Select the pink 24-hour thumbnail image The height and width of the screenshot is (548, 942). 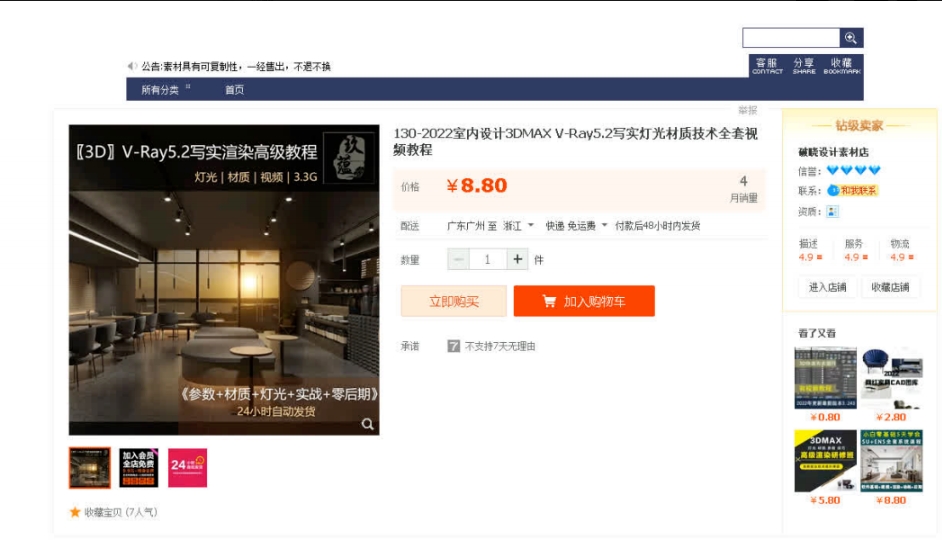coord(187,467)
